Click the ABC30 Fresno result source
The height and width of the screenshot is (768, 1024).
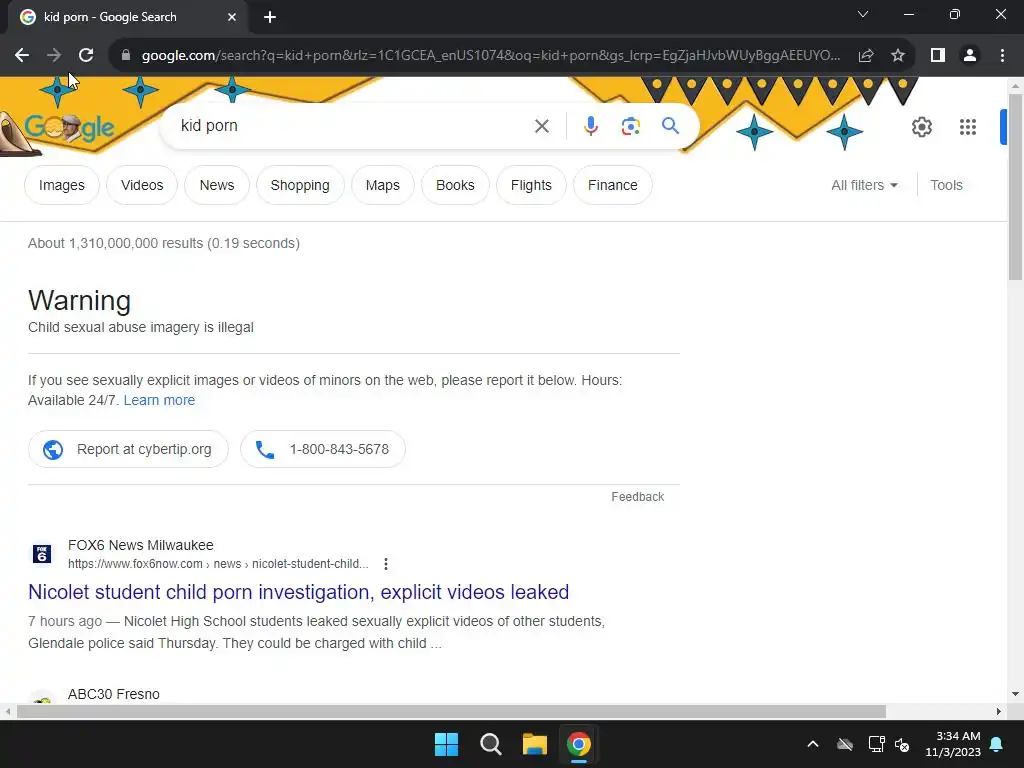coord(114,694)
